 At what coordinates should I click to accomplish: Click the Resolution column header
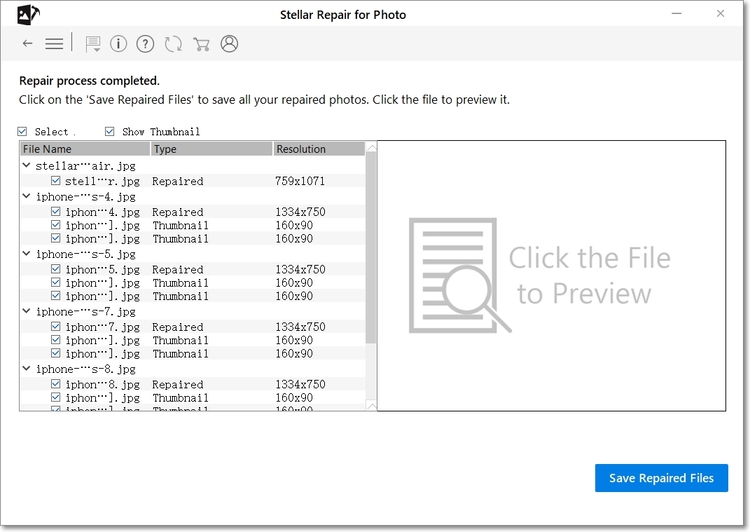[318, 149]
